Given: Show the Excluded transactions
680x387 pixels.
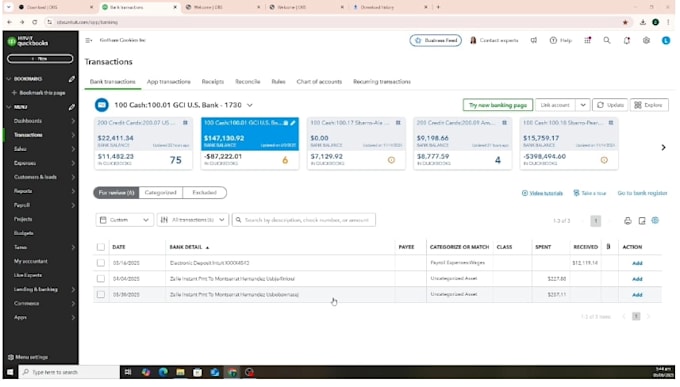Looking at the screenshot, I should (204, 193).
